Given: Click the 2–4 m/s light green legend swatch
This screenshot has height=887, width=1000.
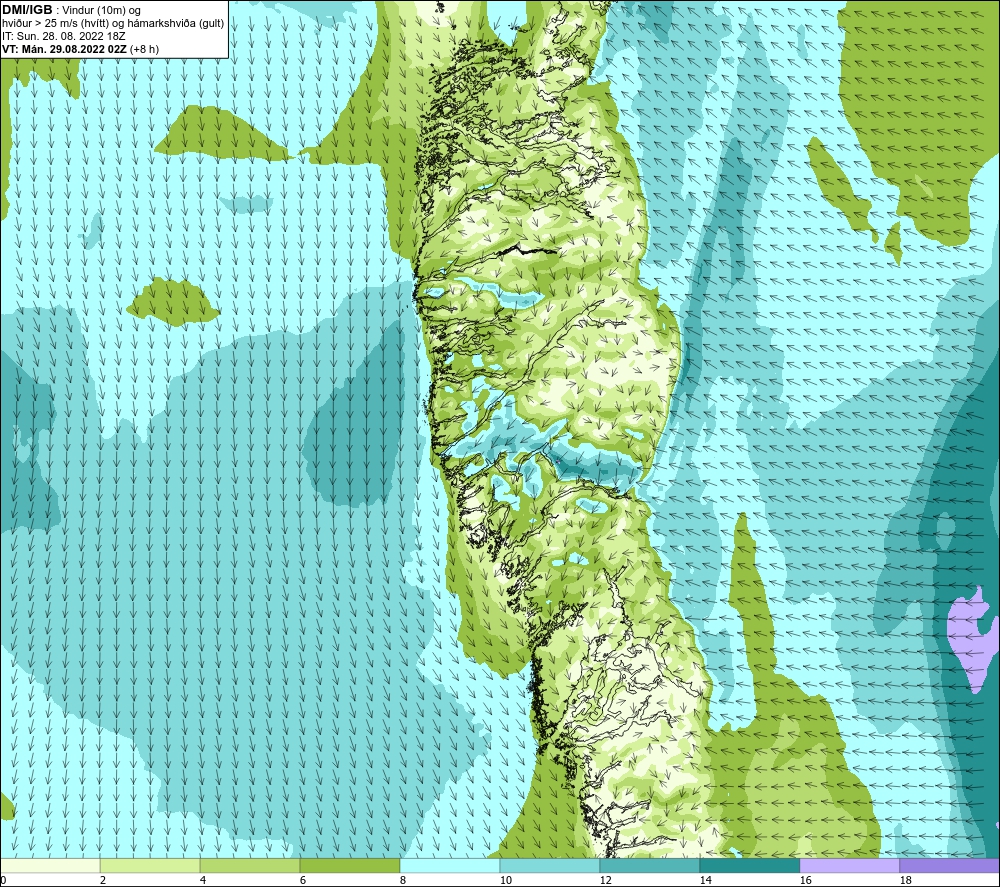Looking at the screenshot, I should coord(150,865).
